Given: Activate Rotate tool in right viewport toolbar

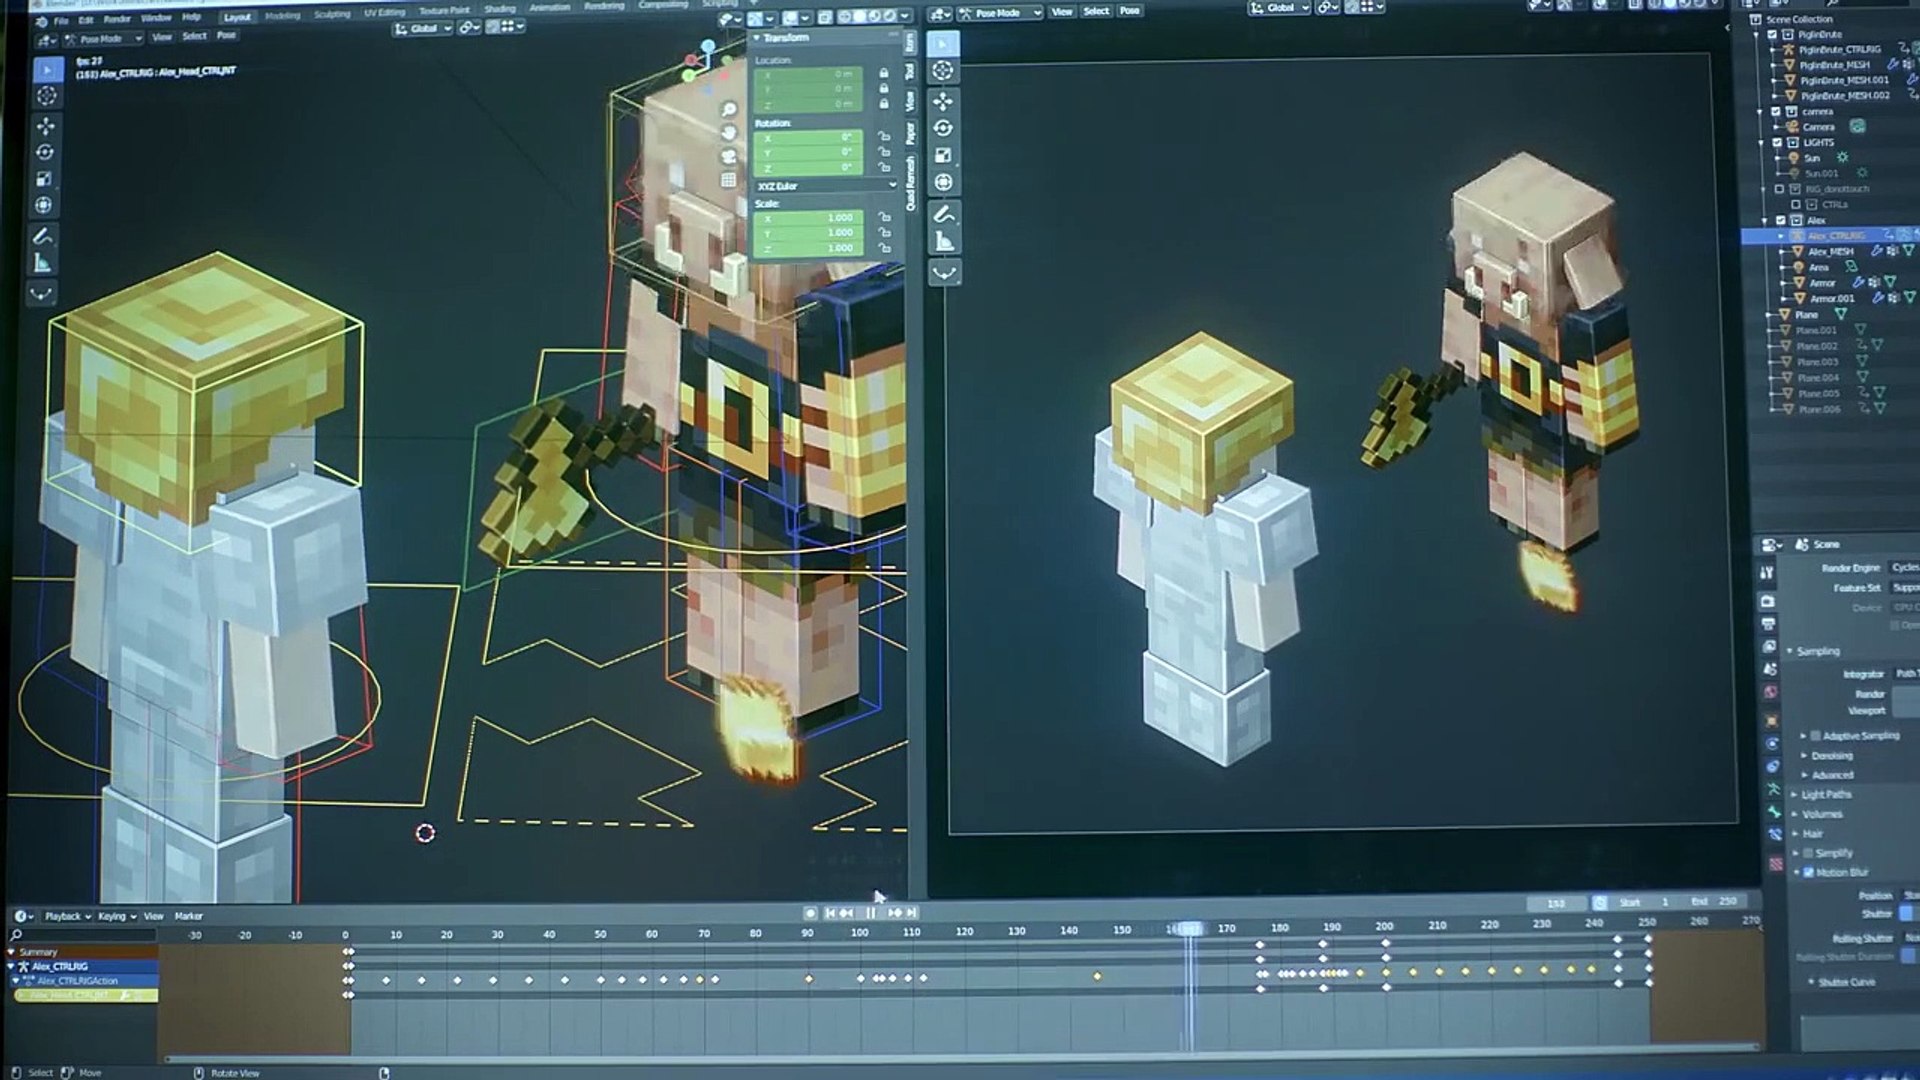Looking at the screenshot, I should click(x=943, y=128).
